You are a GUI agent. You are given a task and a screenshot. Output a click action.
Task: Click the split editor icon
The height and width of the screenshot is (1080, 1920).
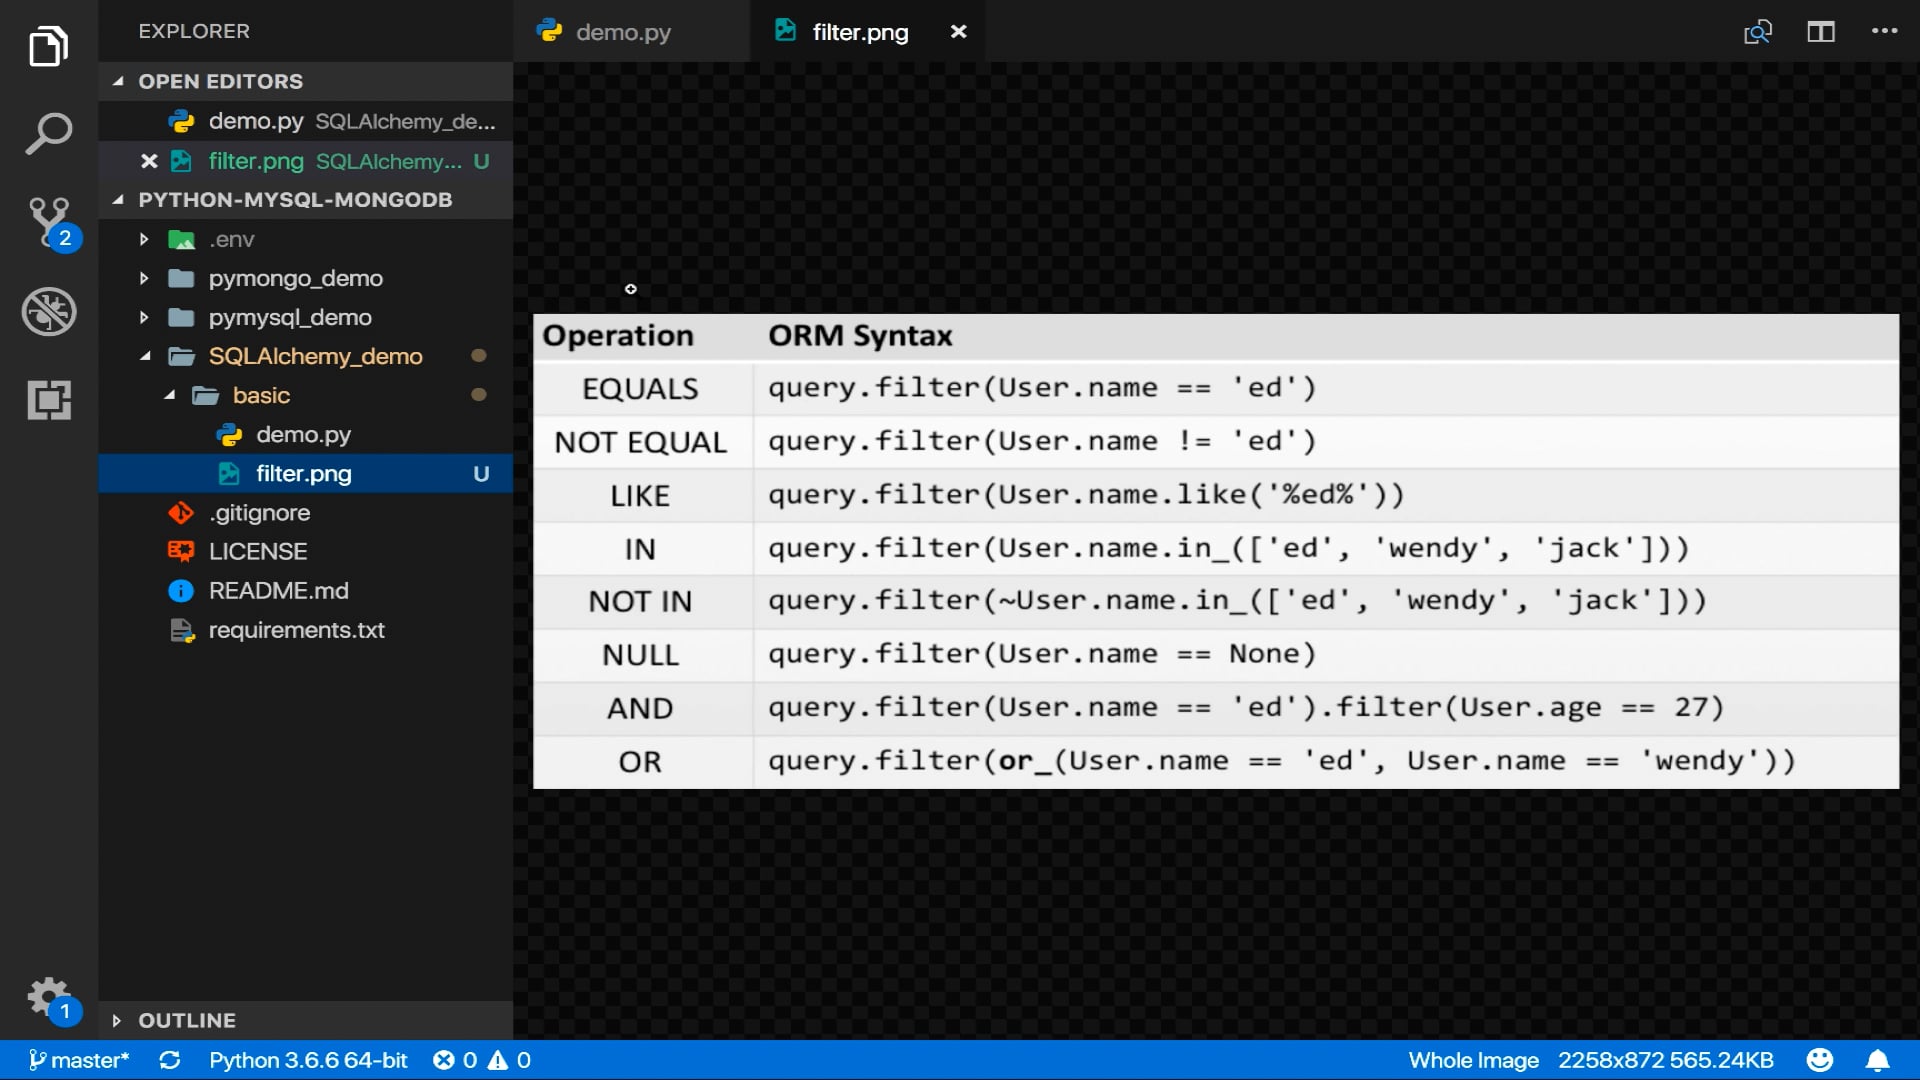pos(1820,32)
